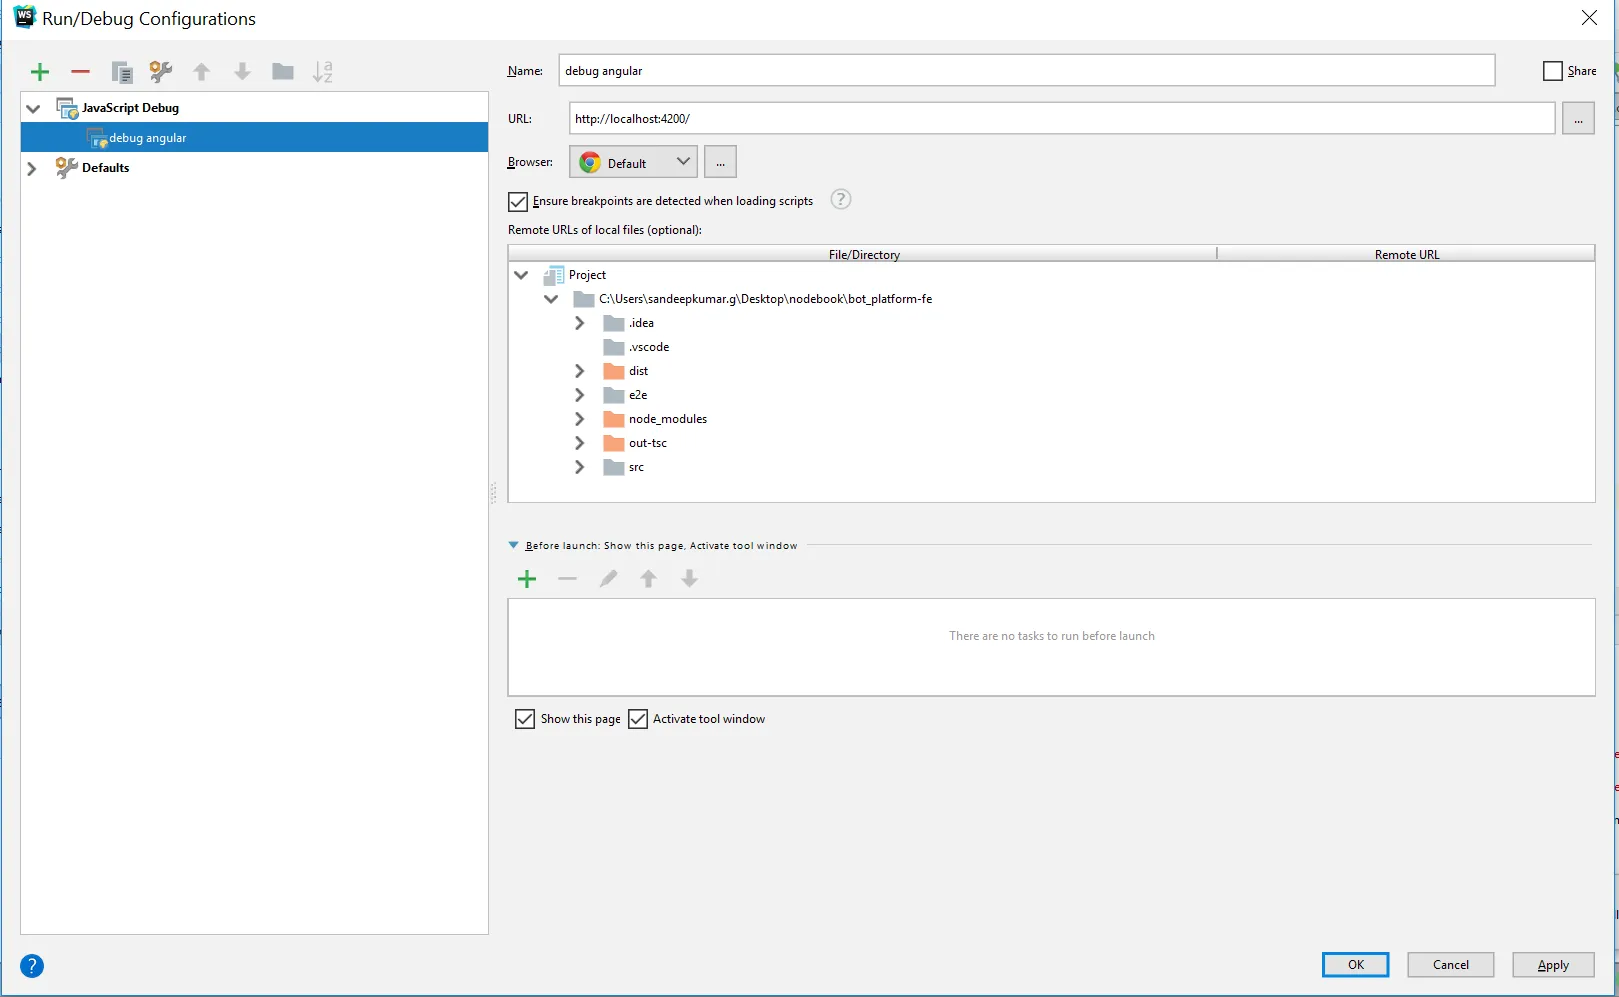Move configuration up in the list
This screenshot has width=1619, height=997.
[202, 72]
